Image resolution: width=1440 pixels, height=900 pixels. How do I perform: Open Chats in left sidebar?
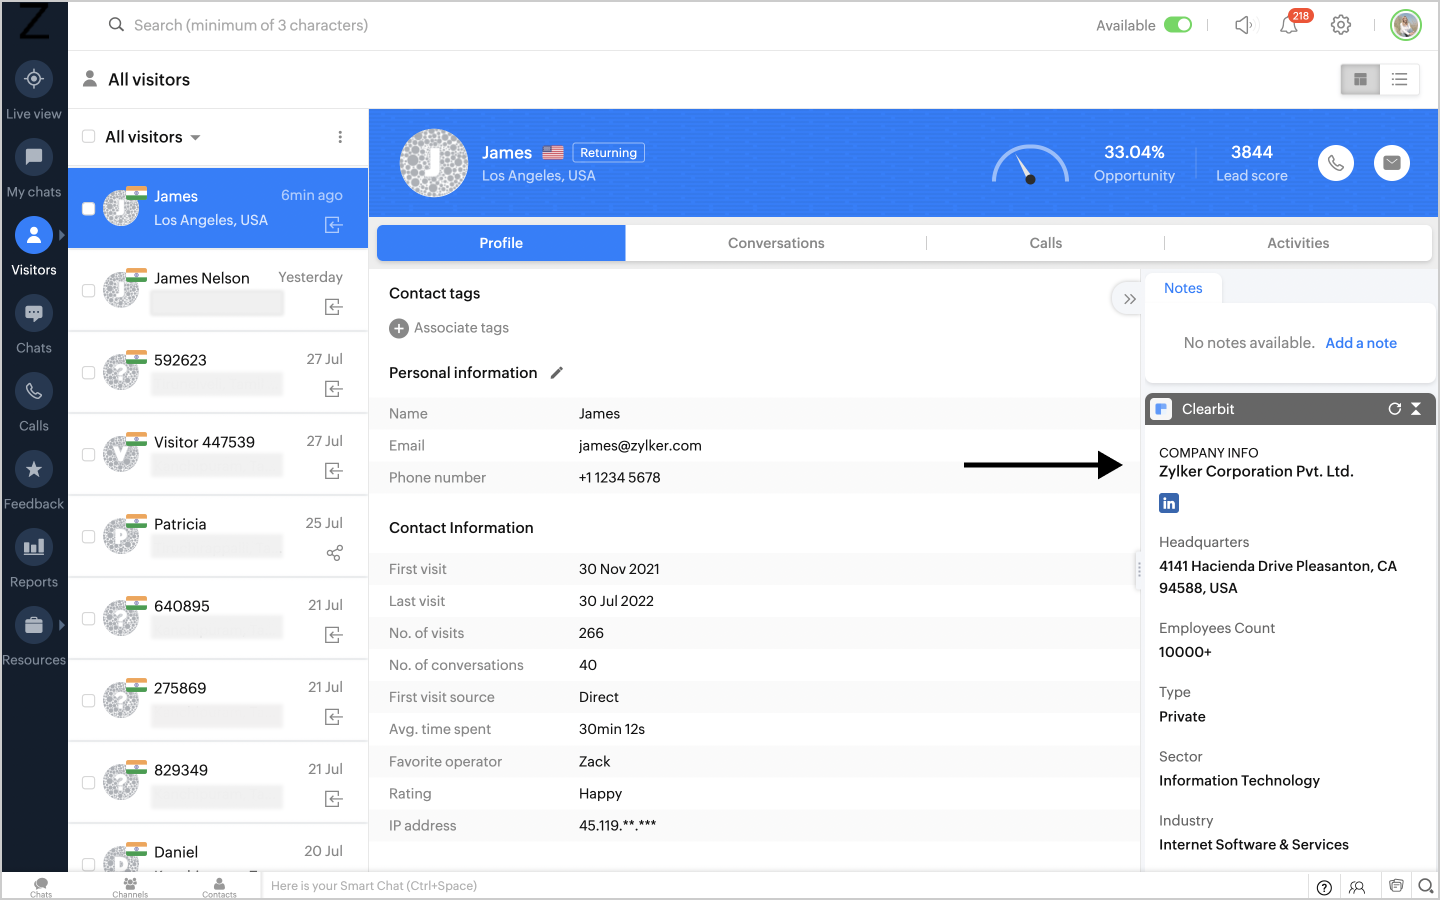click(x=34, y=324)
